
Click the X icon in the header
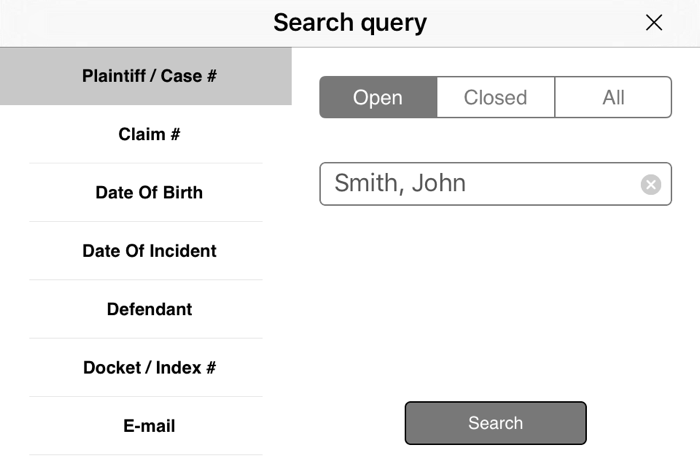click(x=654, y=22)
